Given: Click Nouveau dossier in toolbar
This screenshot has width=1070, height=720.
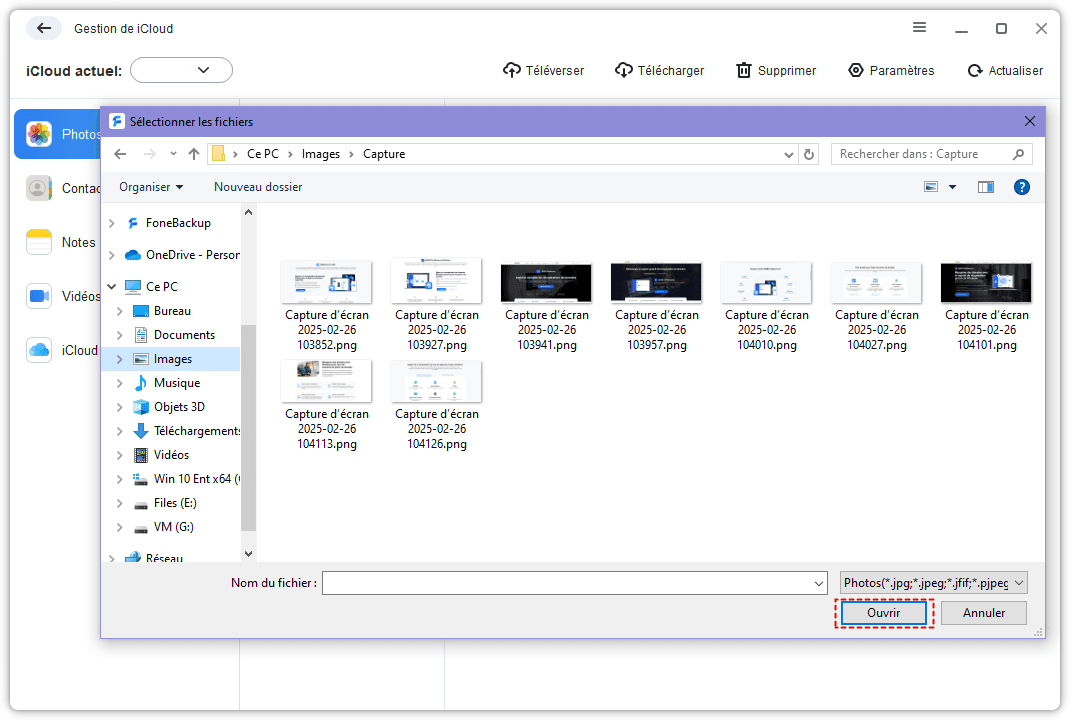Looking at the screenshot, I should [258, 187].
